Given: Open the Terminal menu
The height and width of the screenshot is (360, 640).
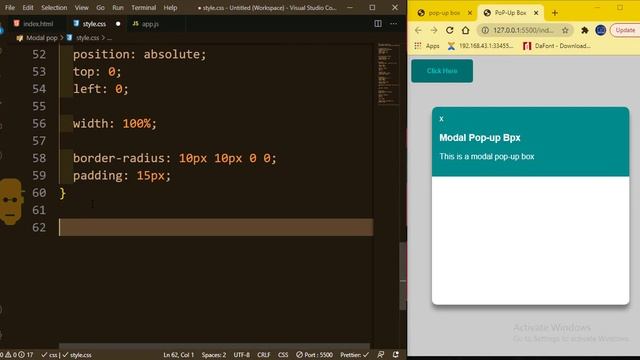Looking at the screenshot, I should pyautogui.click(x=143, y=7).
